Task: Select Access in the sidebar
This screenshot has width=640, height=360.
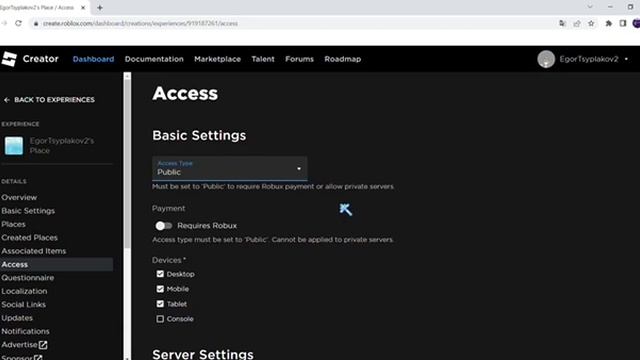Action: click(56, 264)
